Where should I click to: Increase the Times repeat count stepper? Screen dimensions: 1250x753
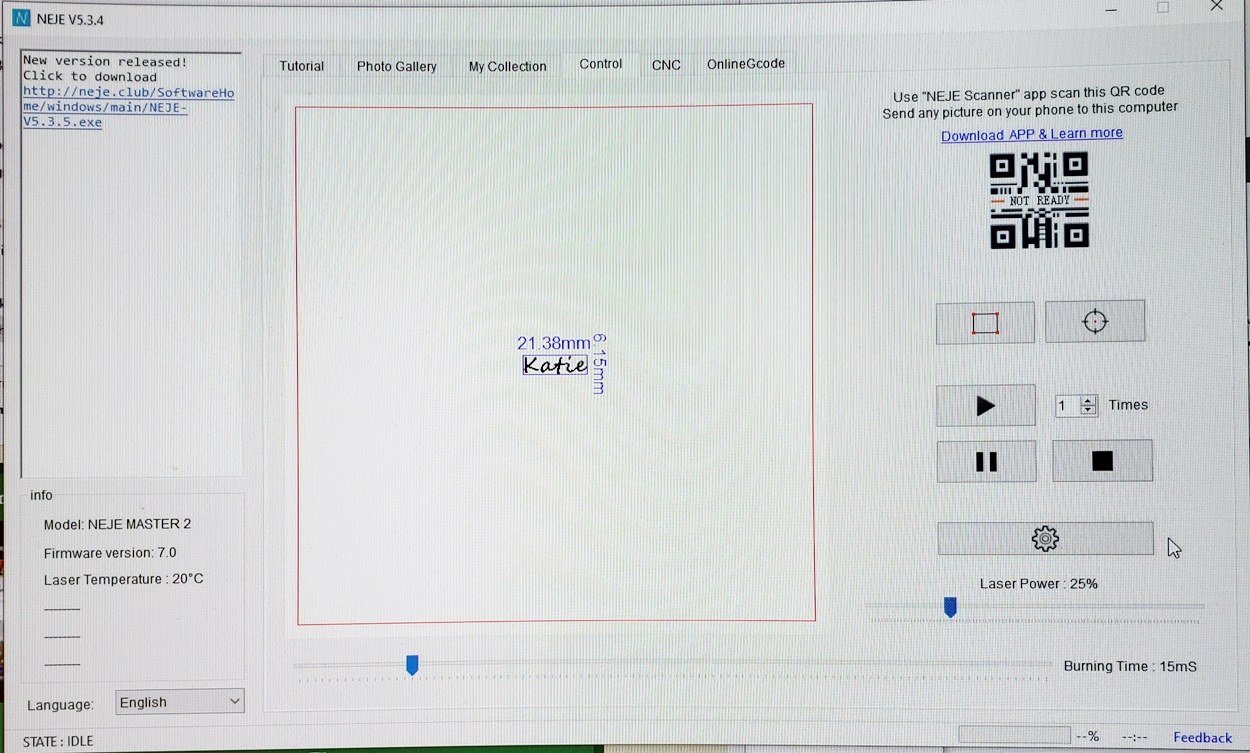pyautogui.click(x=1089, y=400)
